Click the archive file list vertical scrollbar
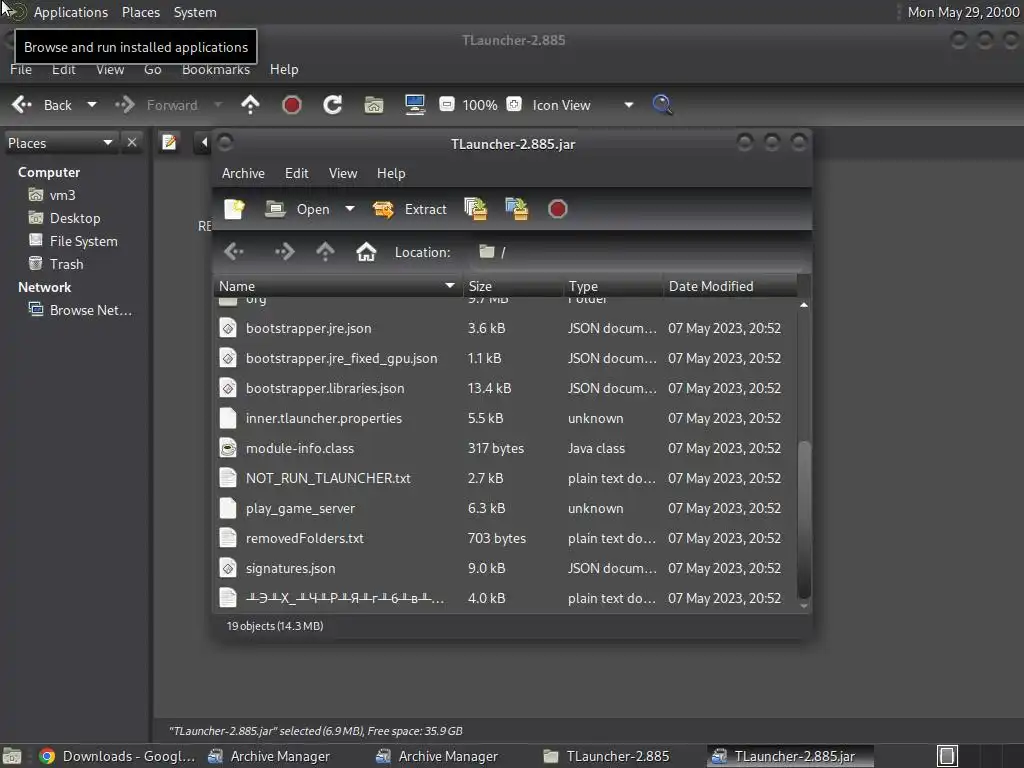This screenshot has width=1024, height=768. pos(804,519)
